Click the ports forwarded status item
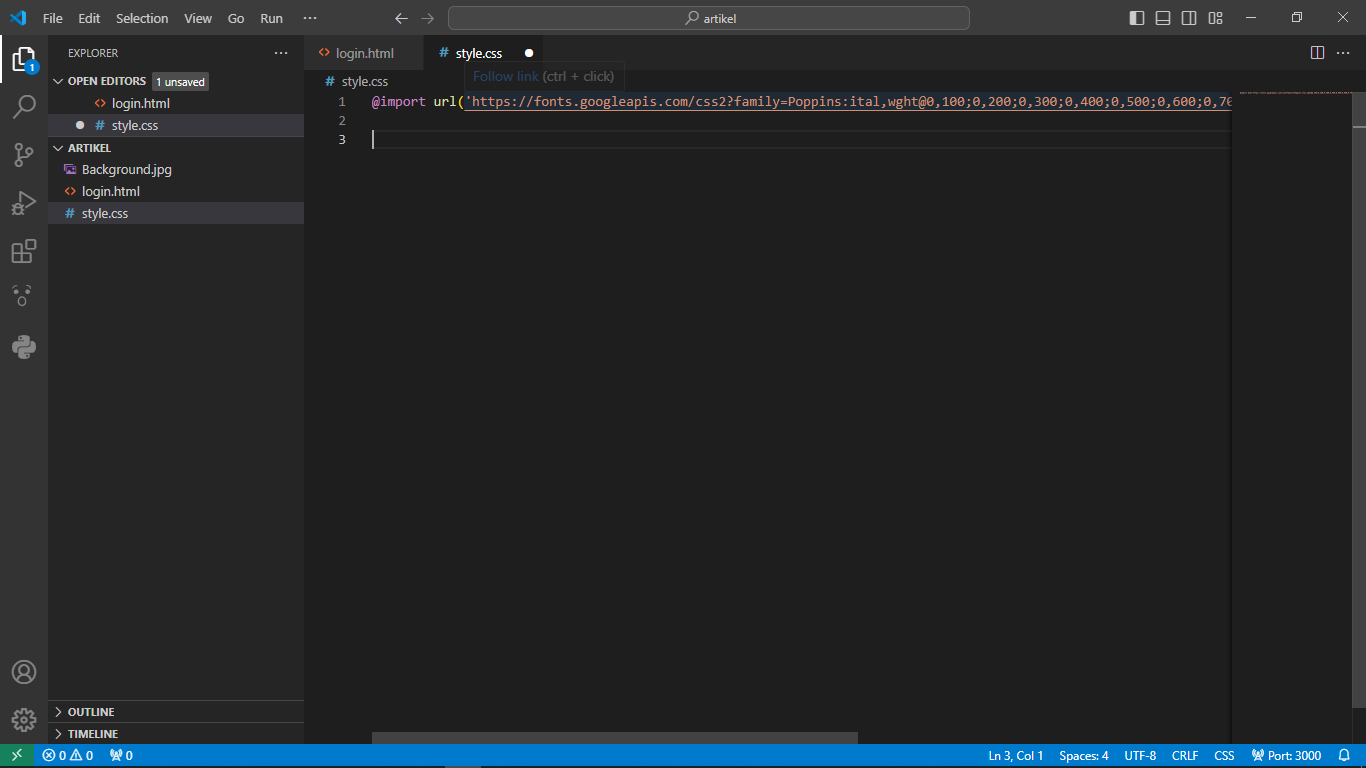Viewport: 1366px width, 768px height. pos(121,756)
